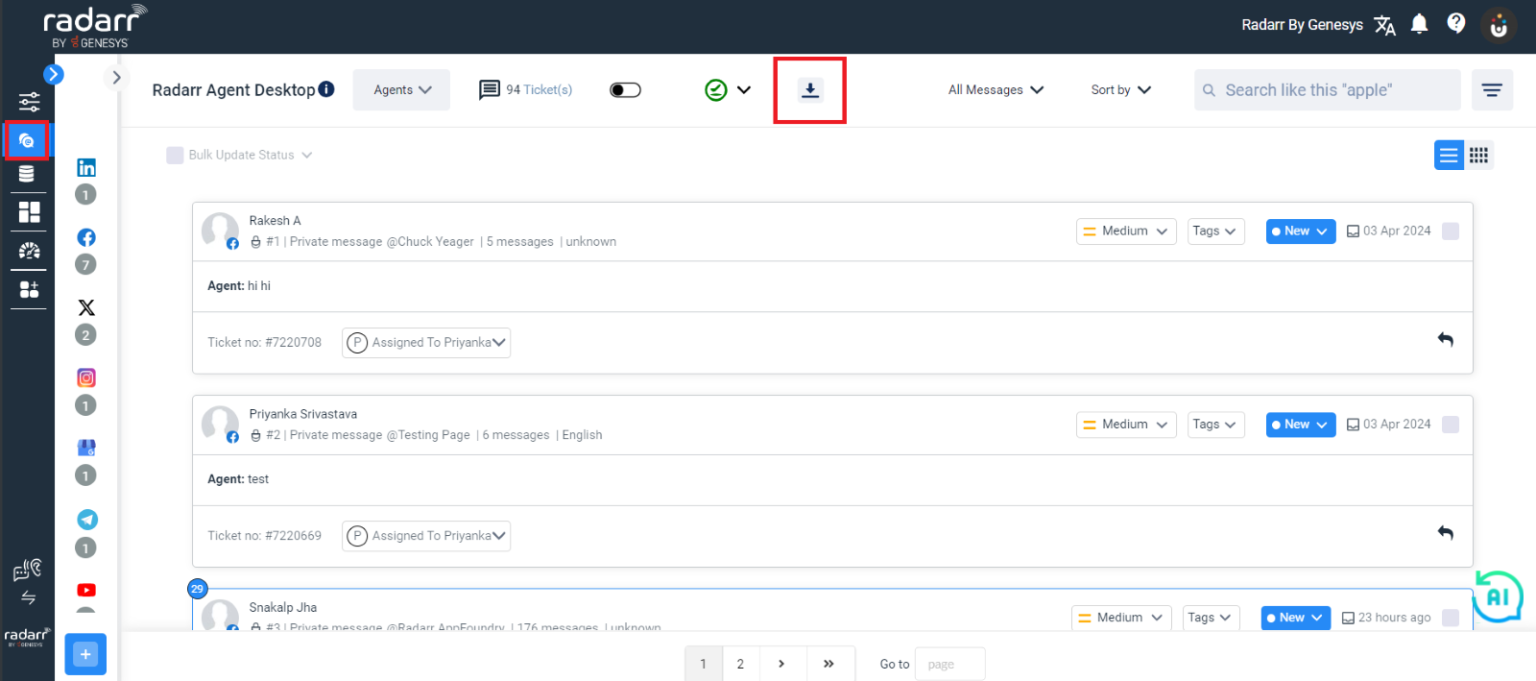Flip the toggle switch next to 94 Tickets
This screenshot has height=681, width=1536.
click(625, 89)
